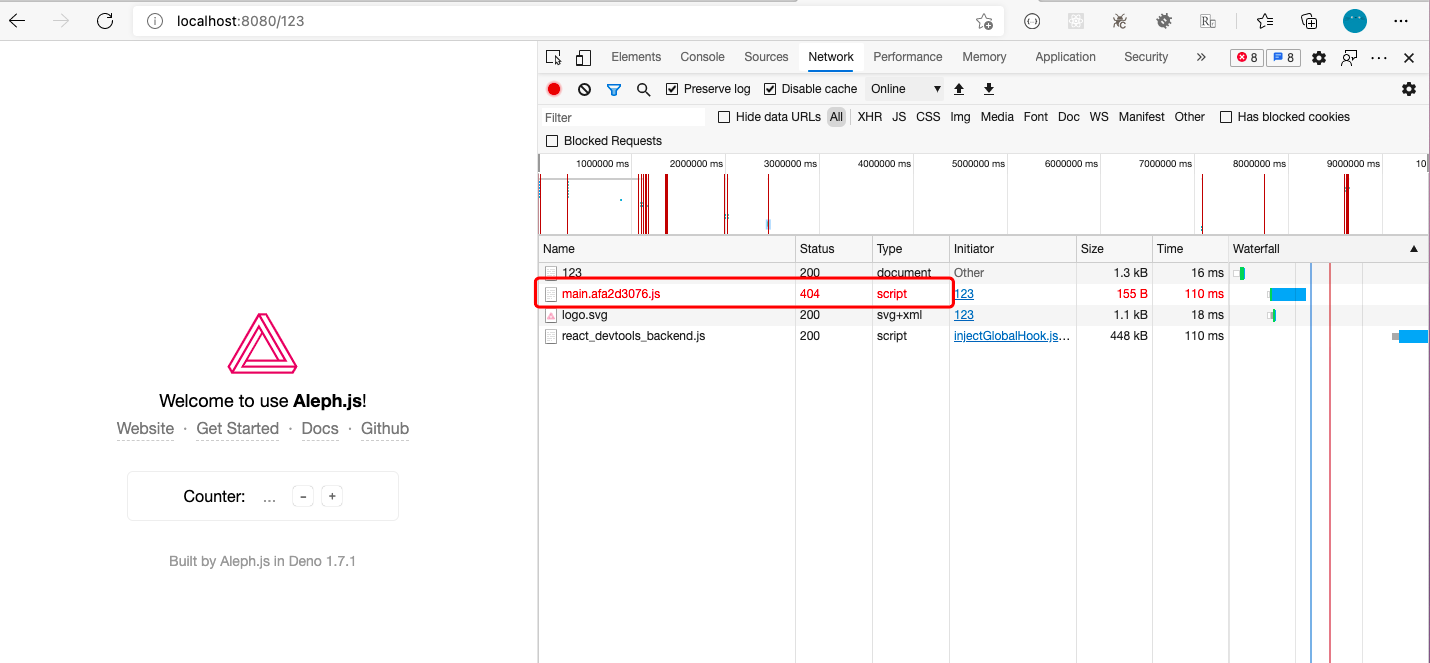This screenshot has height=663, width=1430.
Task: Select the logo.svg request row
Action: [x=983, y=315]
